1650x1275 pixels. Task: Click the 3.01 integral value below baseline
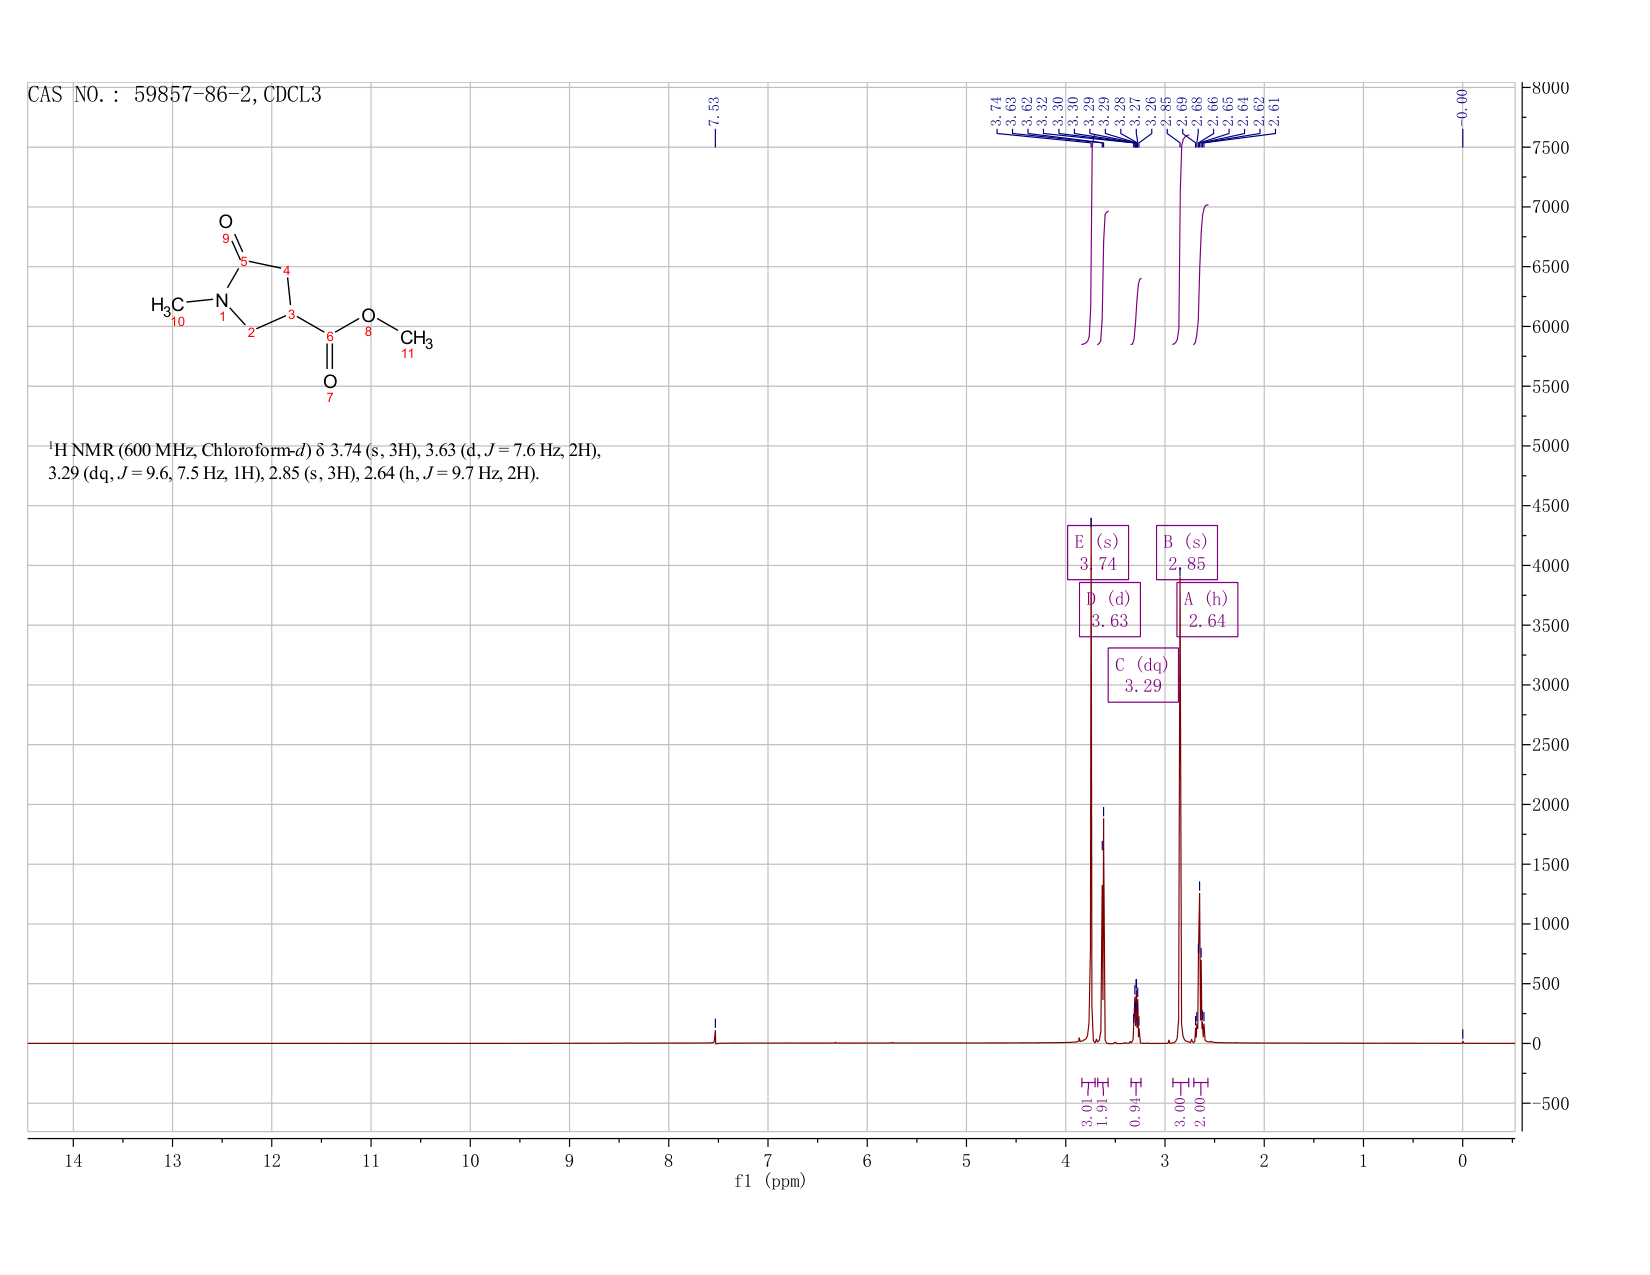click(x=1087, y=1111)
